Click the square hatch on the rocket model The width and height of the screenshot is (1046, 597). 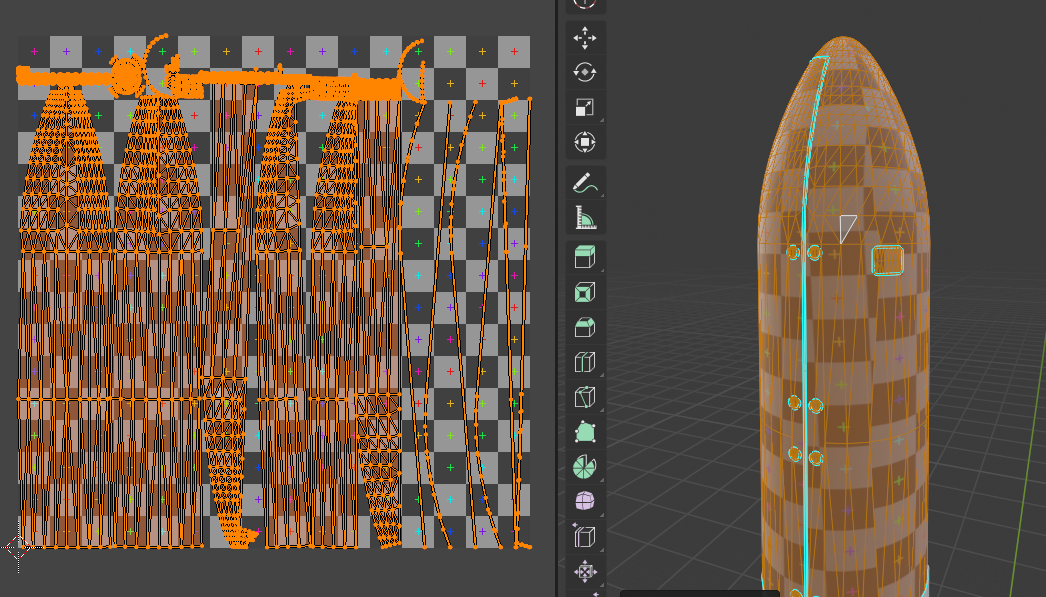click(x=887, y=260)
